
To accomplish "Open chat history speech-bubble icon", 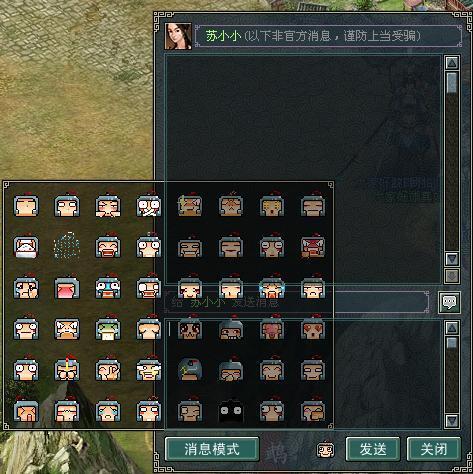I will point(449,302).
